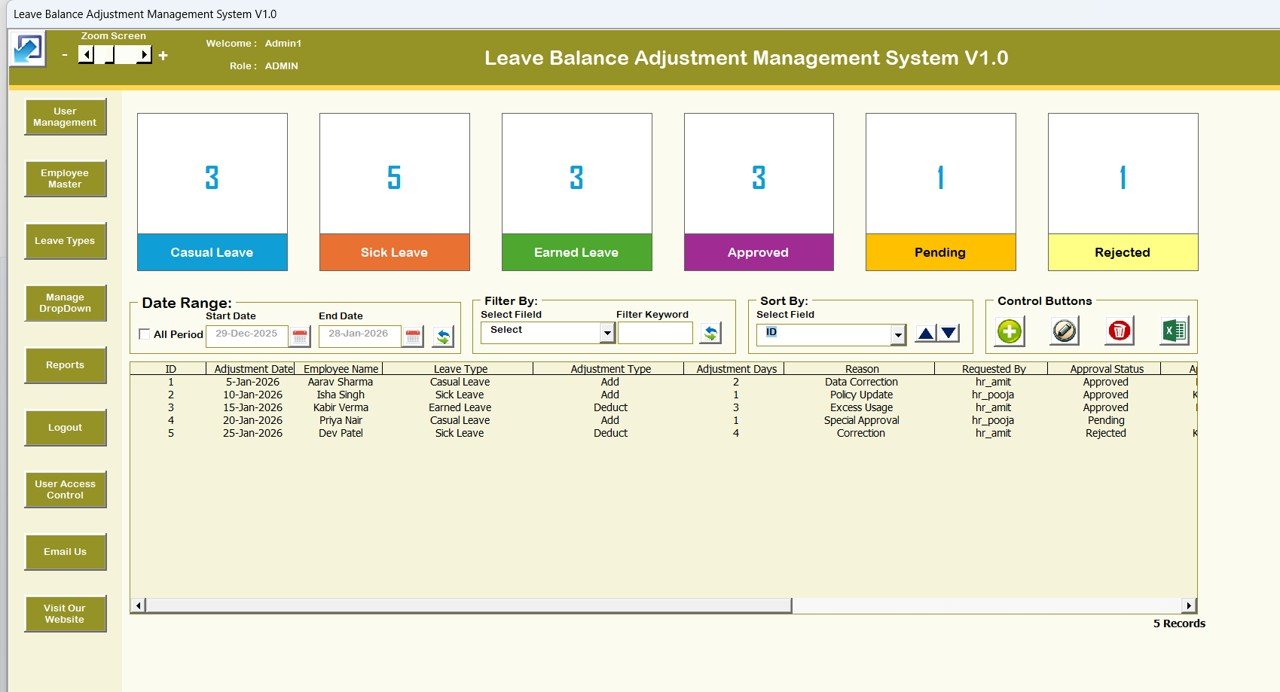Export records to Excel

point(1172,329)
